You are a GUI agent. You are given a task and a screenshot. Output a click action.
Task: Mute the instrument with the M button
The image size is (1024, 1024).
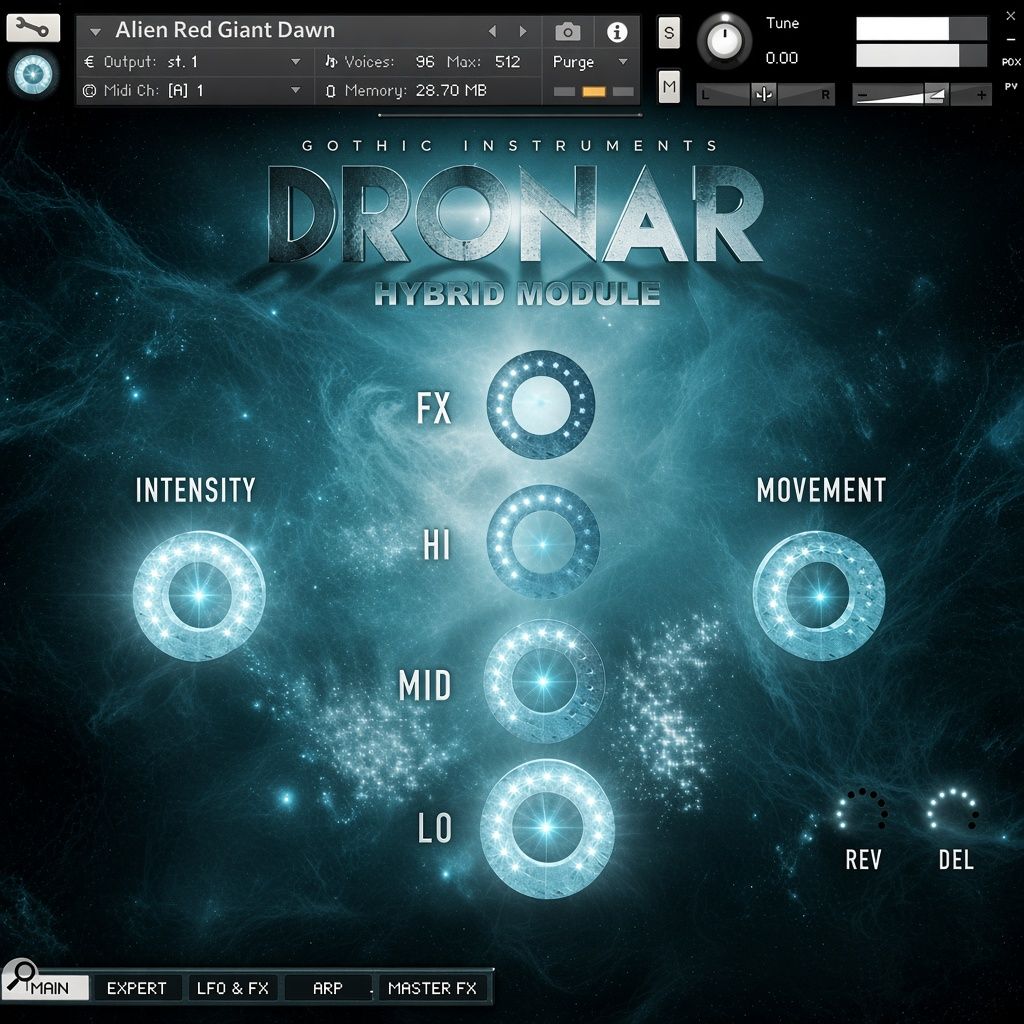pos(669,86)
